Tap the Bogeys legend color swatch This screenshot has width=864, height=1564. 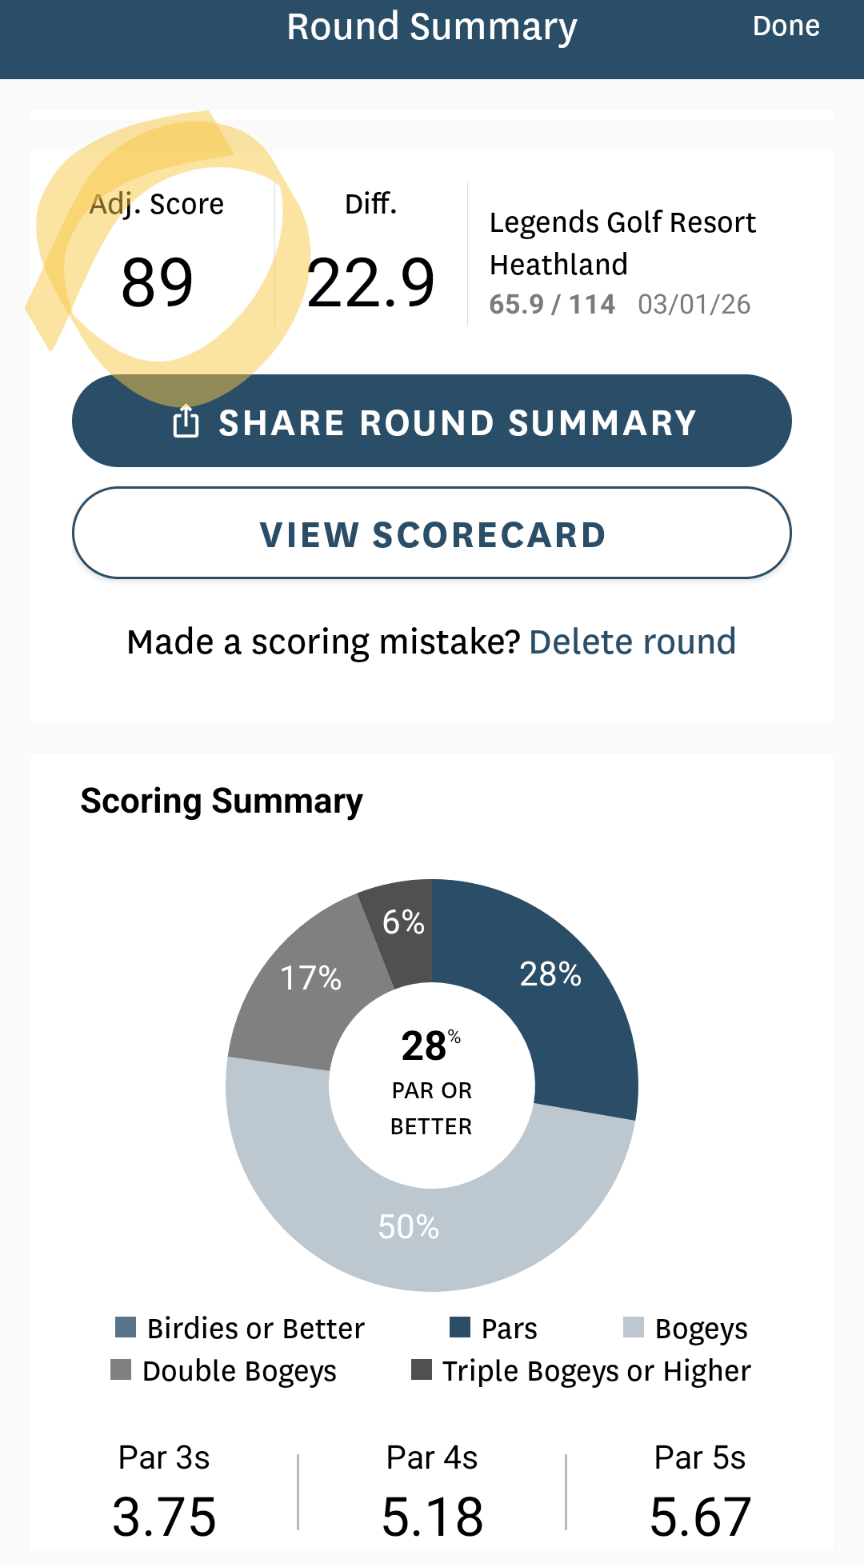pos(633,1328)
